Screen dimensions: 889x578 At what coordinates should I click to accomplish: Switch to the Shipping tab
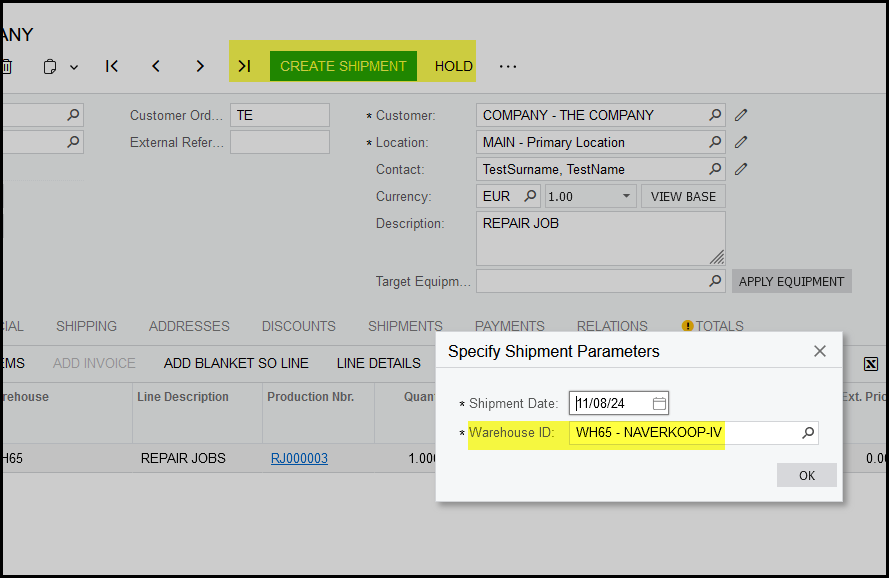click(86, 326)
